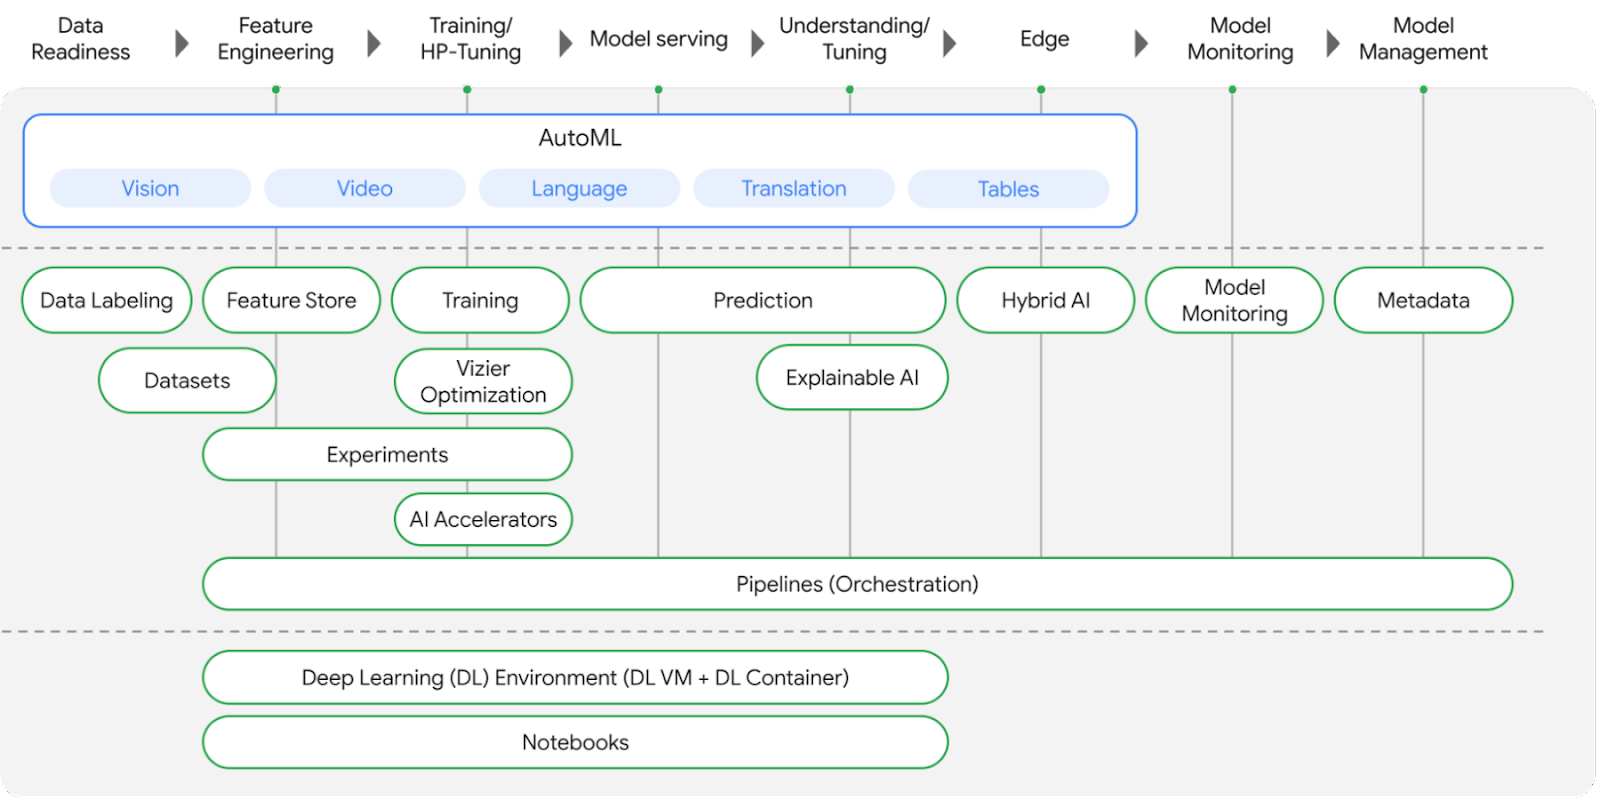The width and height of the screenshot is (1600, 800).
Task: Click green dot under Understanding/Tuning
Action: pyautogui.click(x=850, y=89)
